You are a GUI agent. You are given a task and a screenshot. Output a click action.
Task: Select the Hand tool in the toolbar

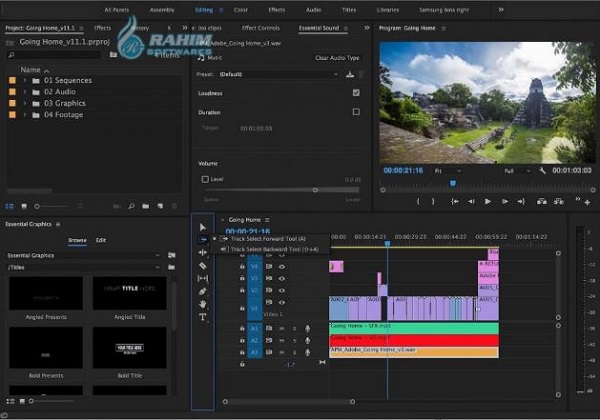(x=203, y=304)
